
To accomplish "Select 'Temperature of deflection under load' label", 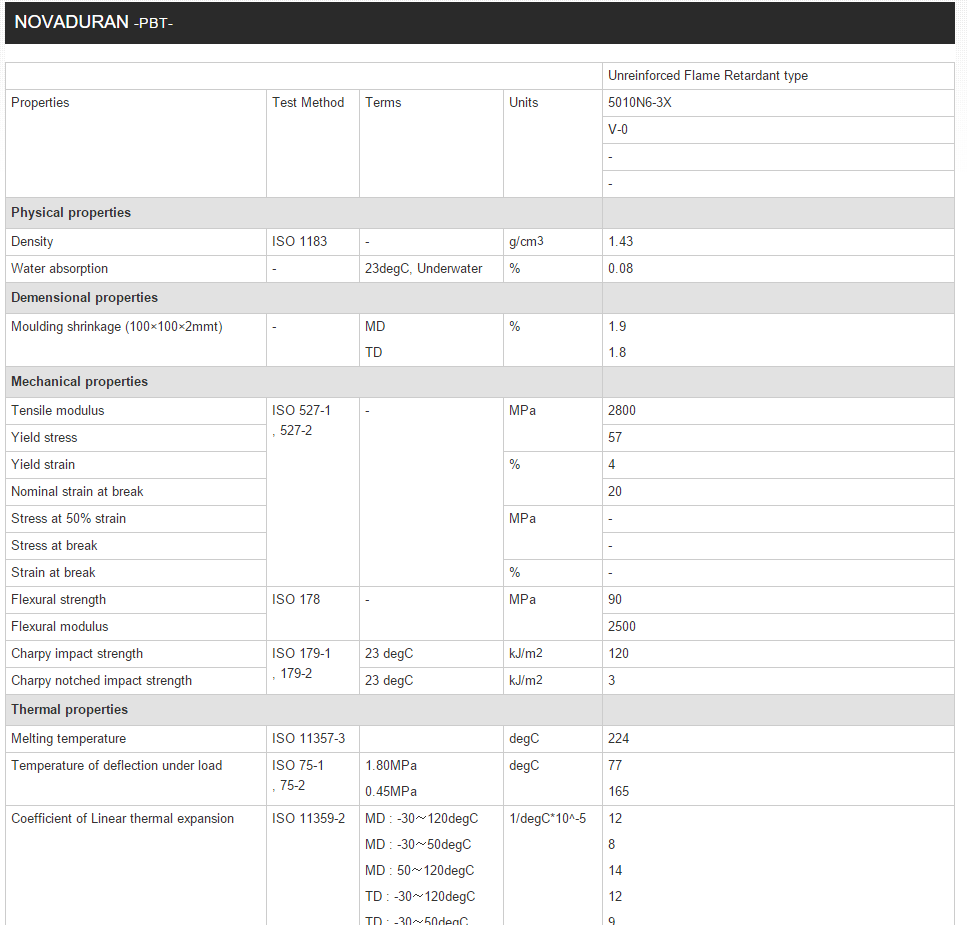I will (117, 765).
